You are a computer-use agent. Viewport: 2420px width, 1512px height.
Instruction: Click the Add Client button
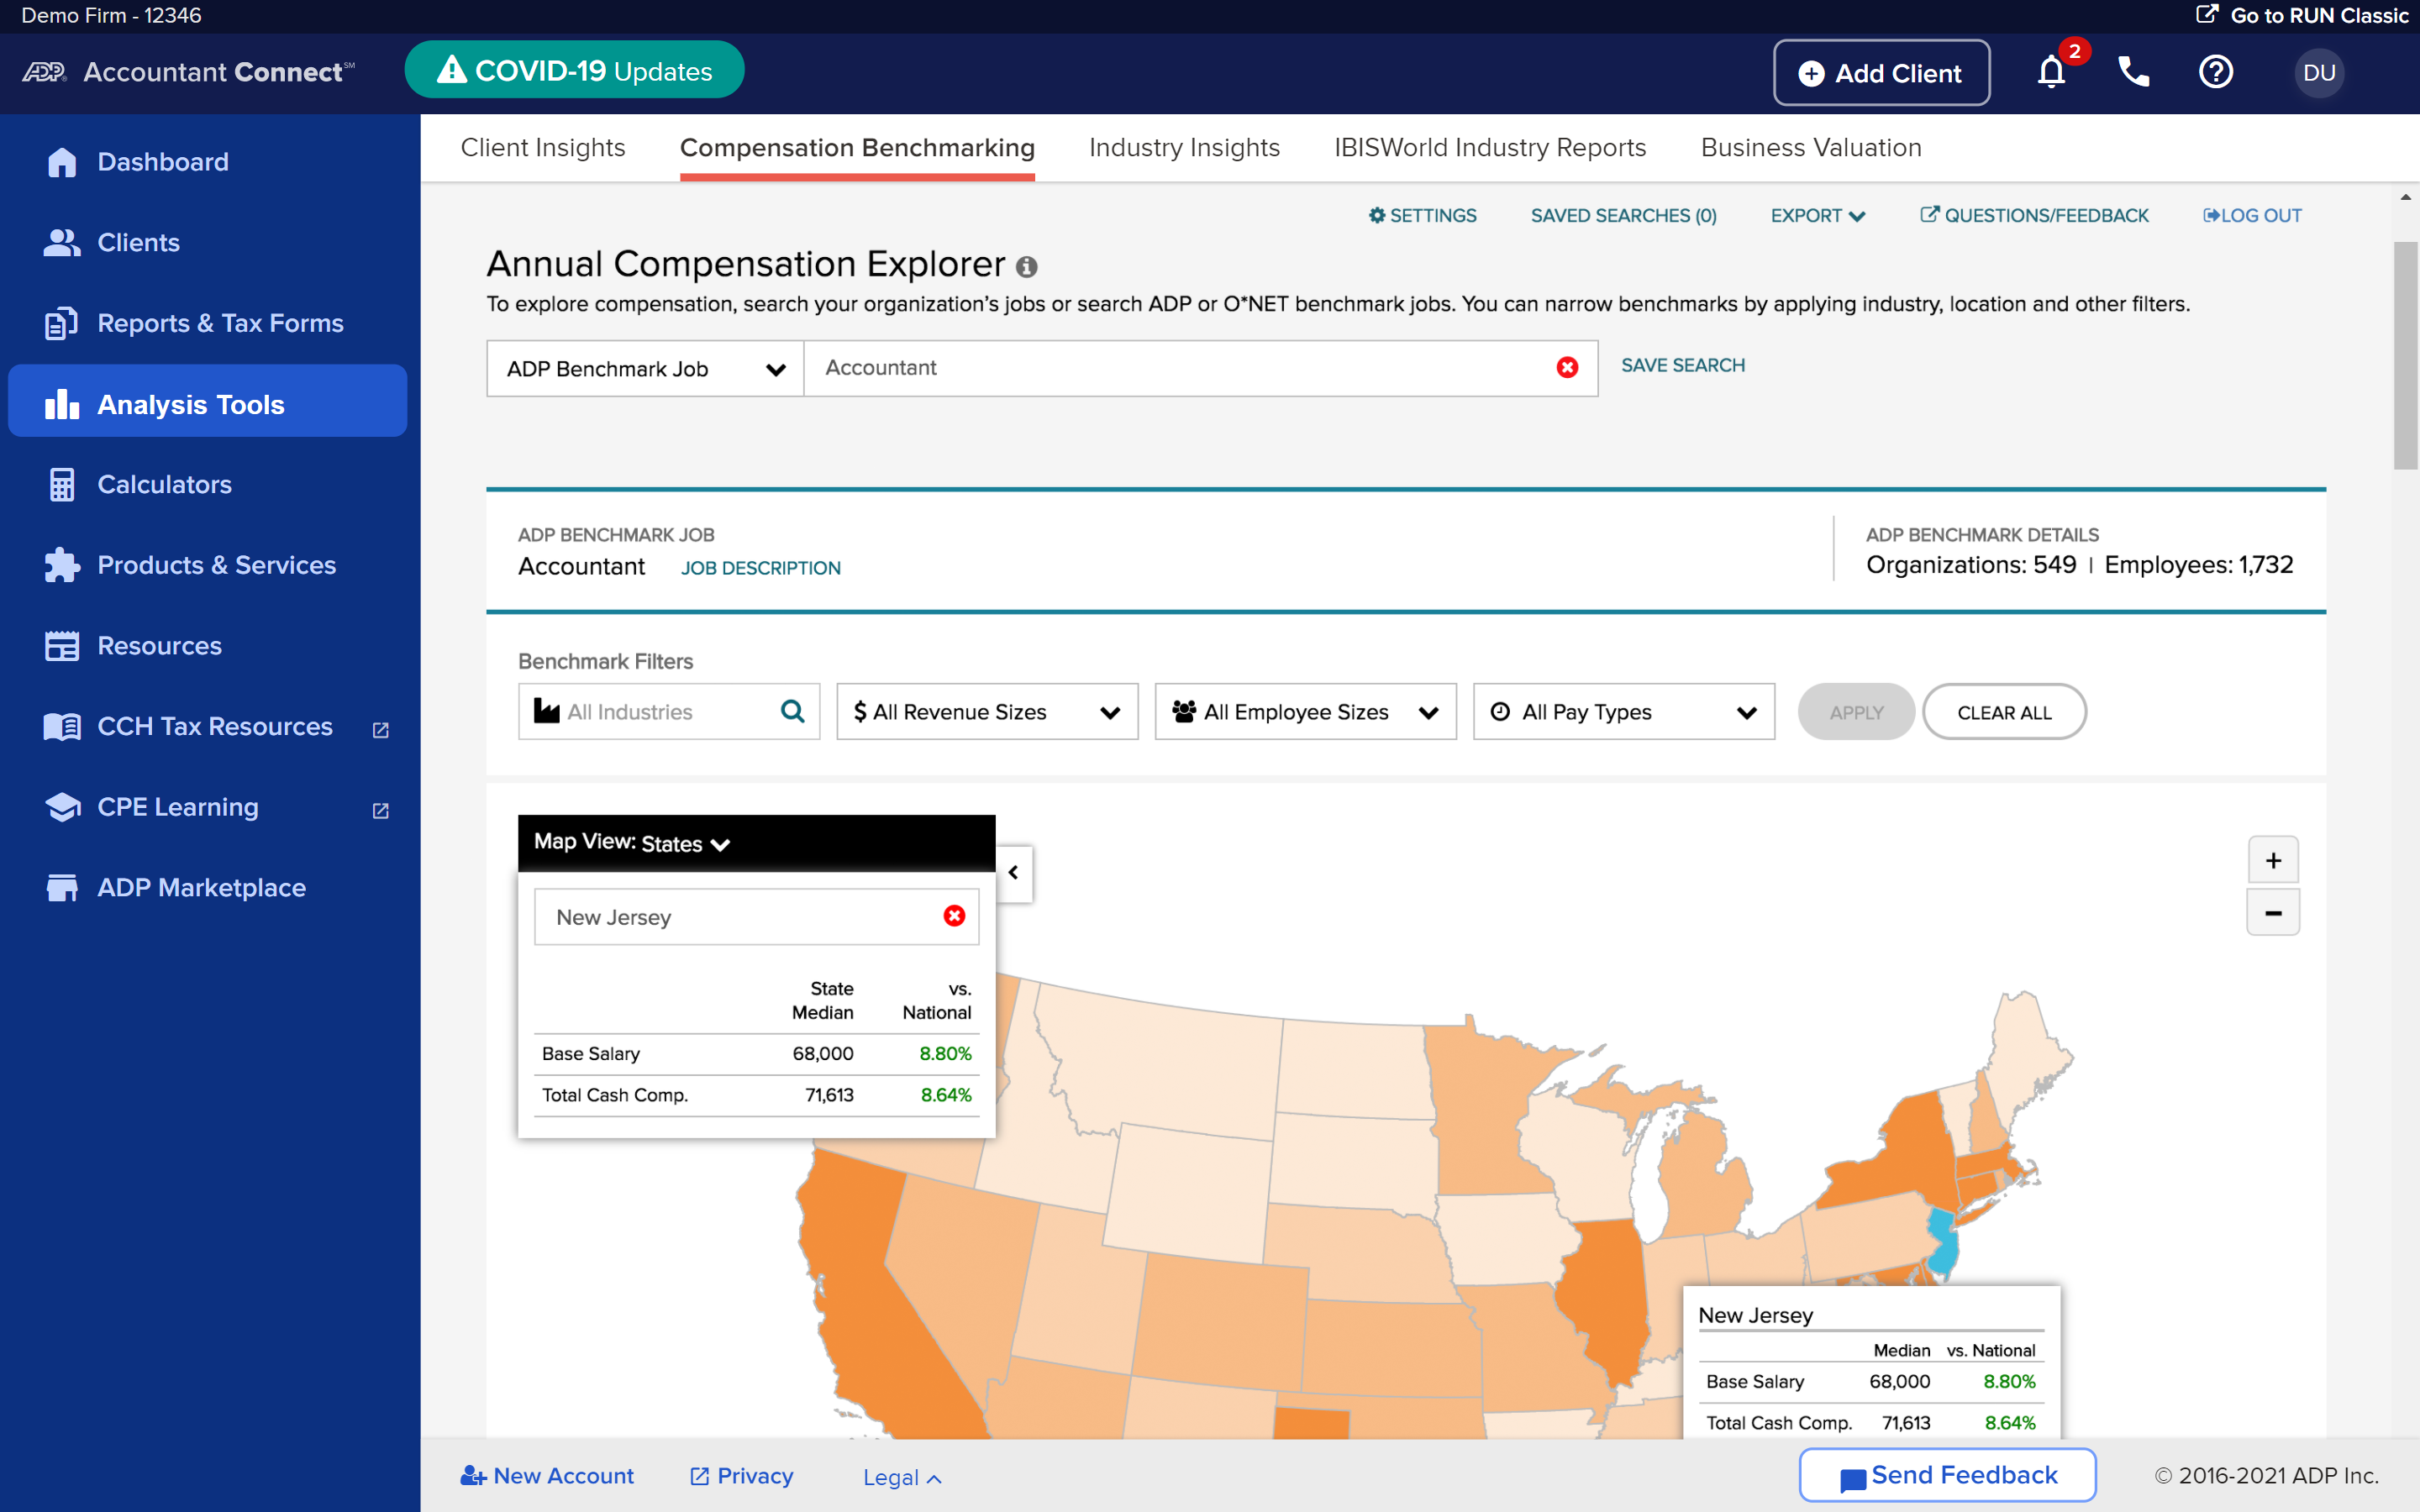1881,73
